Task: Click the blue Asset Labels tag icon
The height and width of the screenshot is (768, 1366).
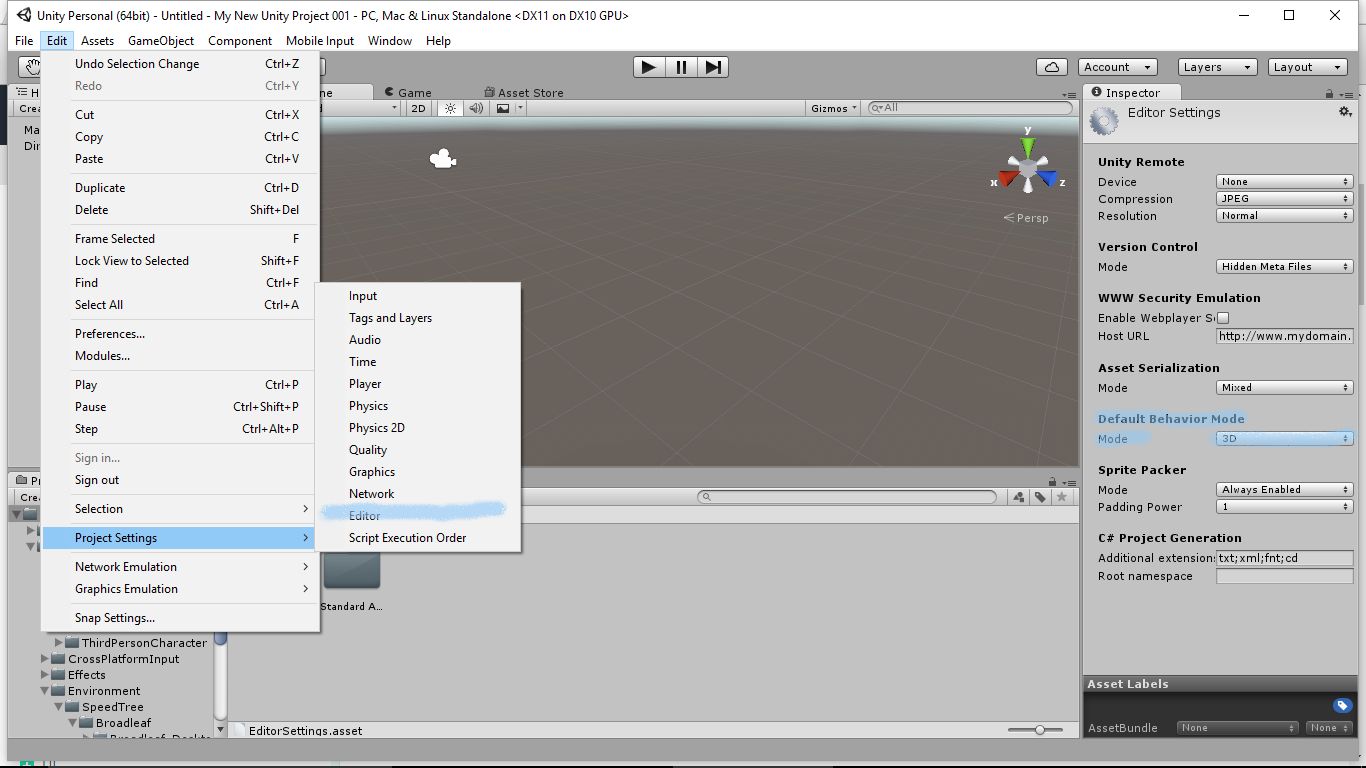Action: (x=1342, y=704)
